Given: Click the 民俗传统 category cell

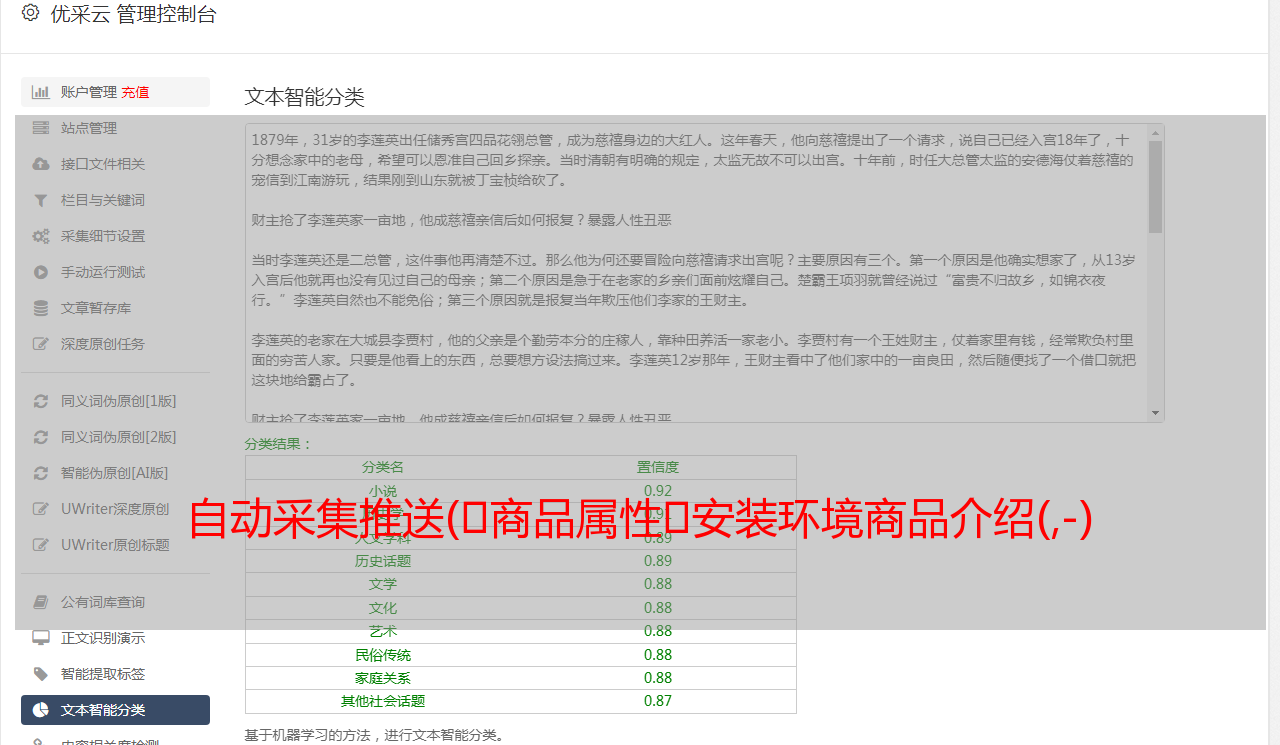Looking at the screenshot, I should (383, 655).
